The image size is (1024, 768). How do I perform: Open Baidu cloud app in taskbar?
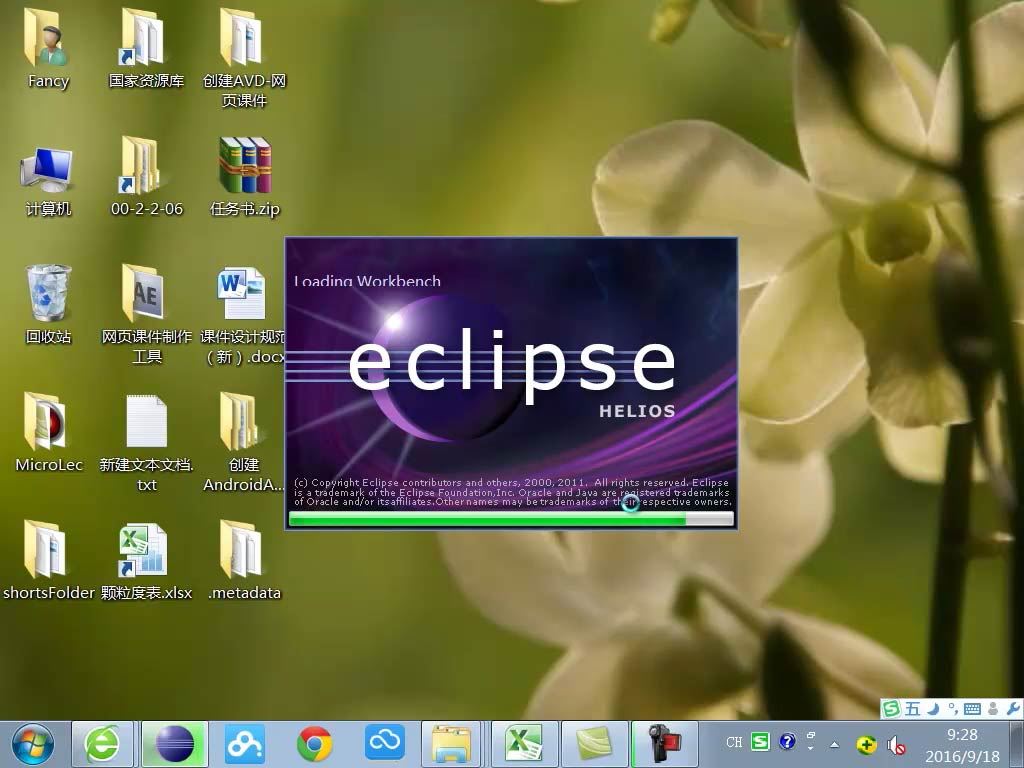click(244, 744)
